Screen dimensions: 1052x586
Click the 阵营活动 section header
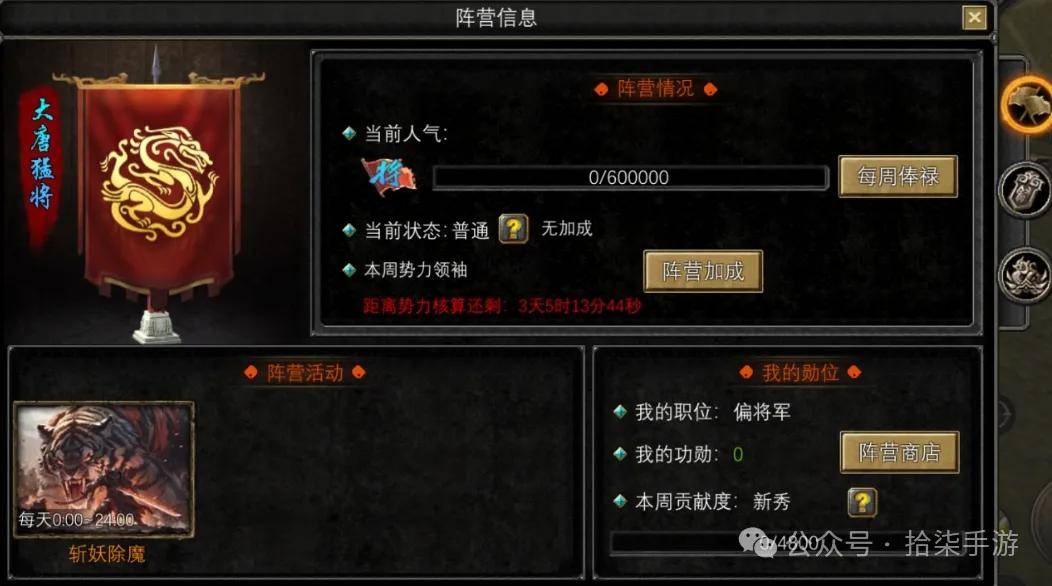pyautogui.click(x=305, y=373)
